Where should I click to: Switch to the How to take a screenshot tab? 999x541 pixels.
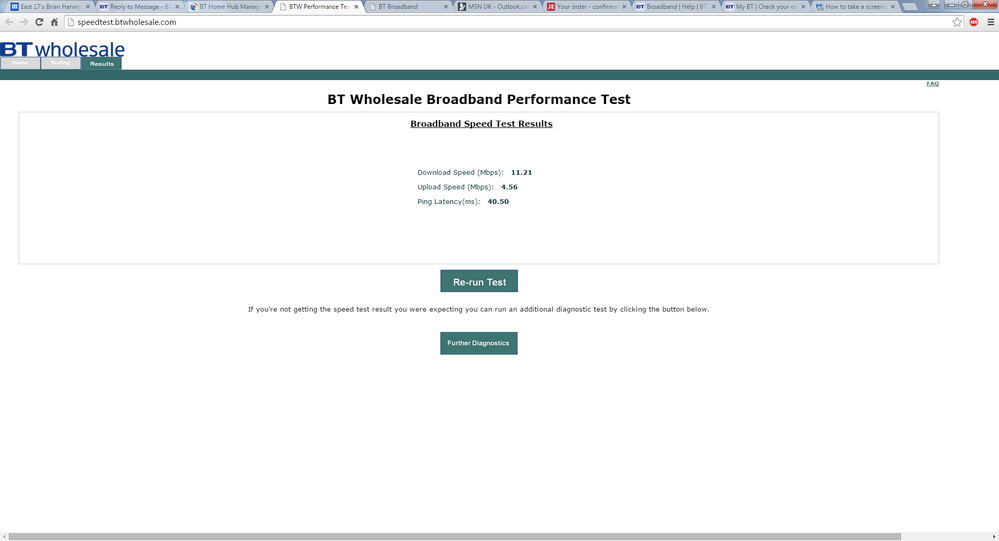tap(855, 6)
